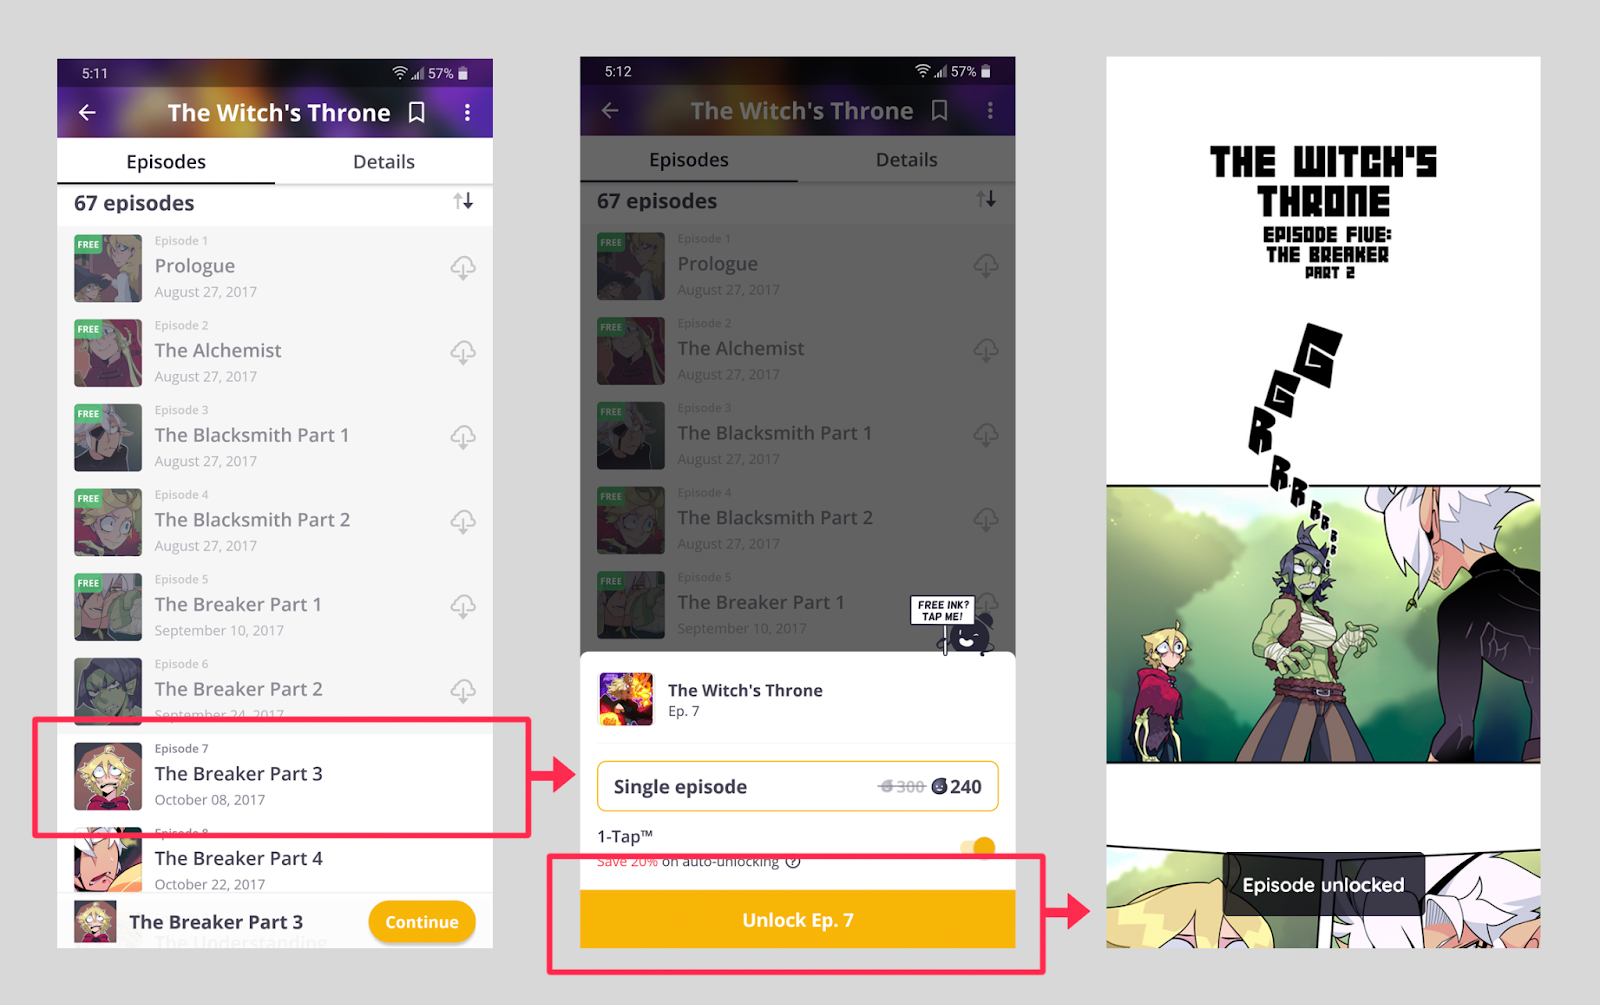Open the three-dot overflow menu in the left screen
Screen dimensions: 1600x1005
[467, 113]
